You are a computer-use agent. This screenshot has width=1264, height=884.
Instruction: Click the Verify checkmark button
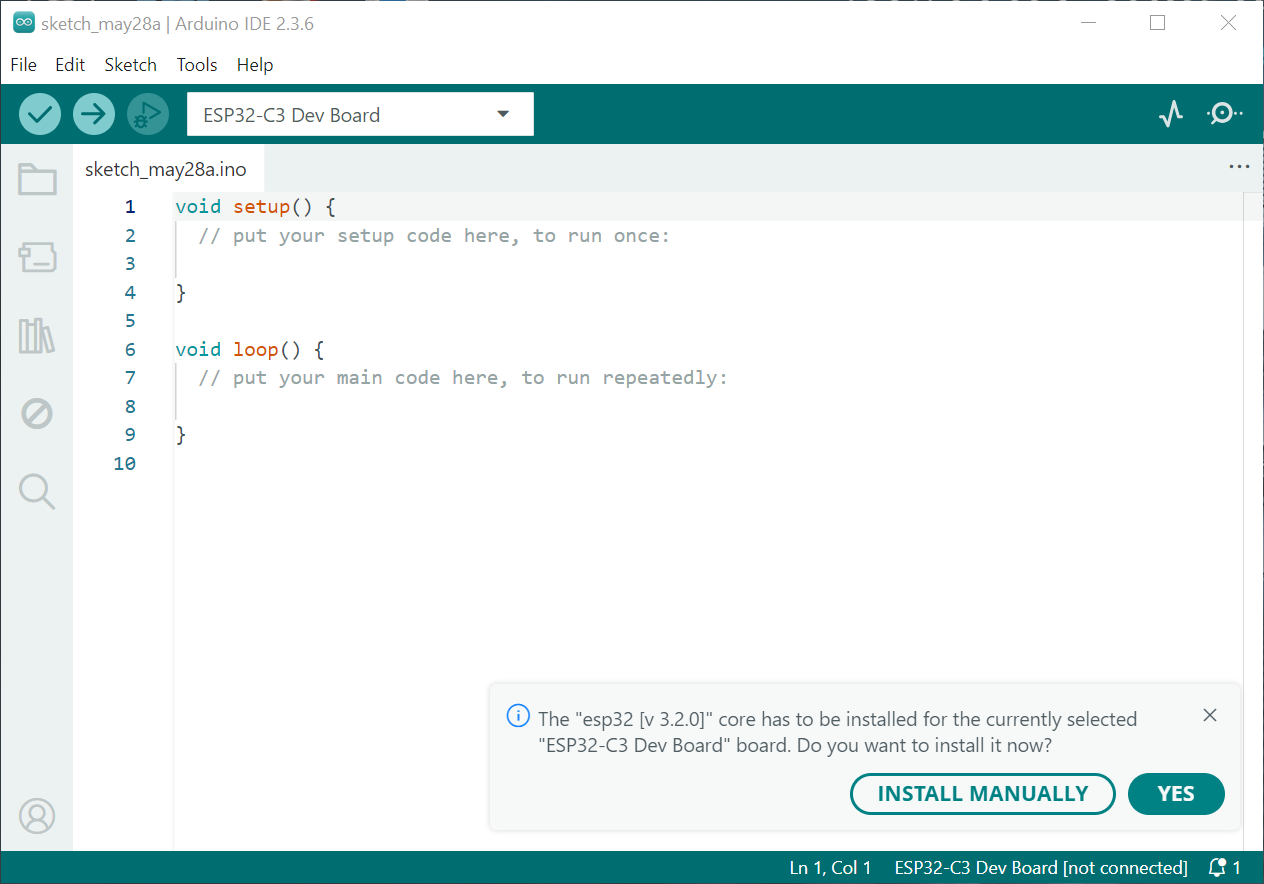coord(40,114)
